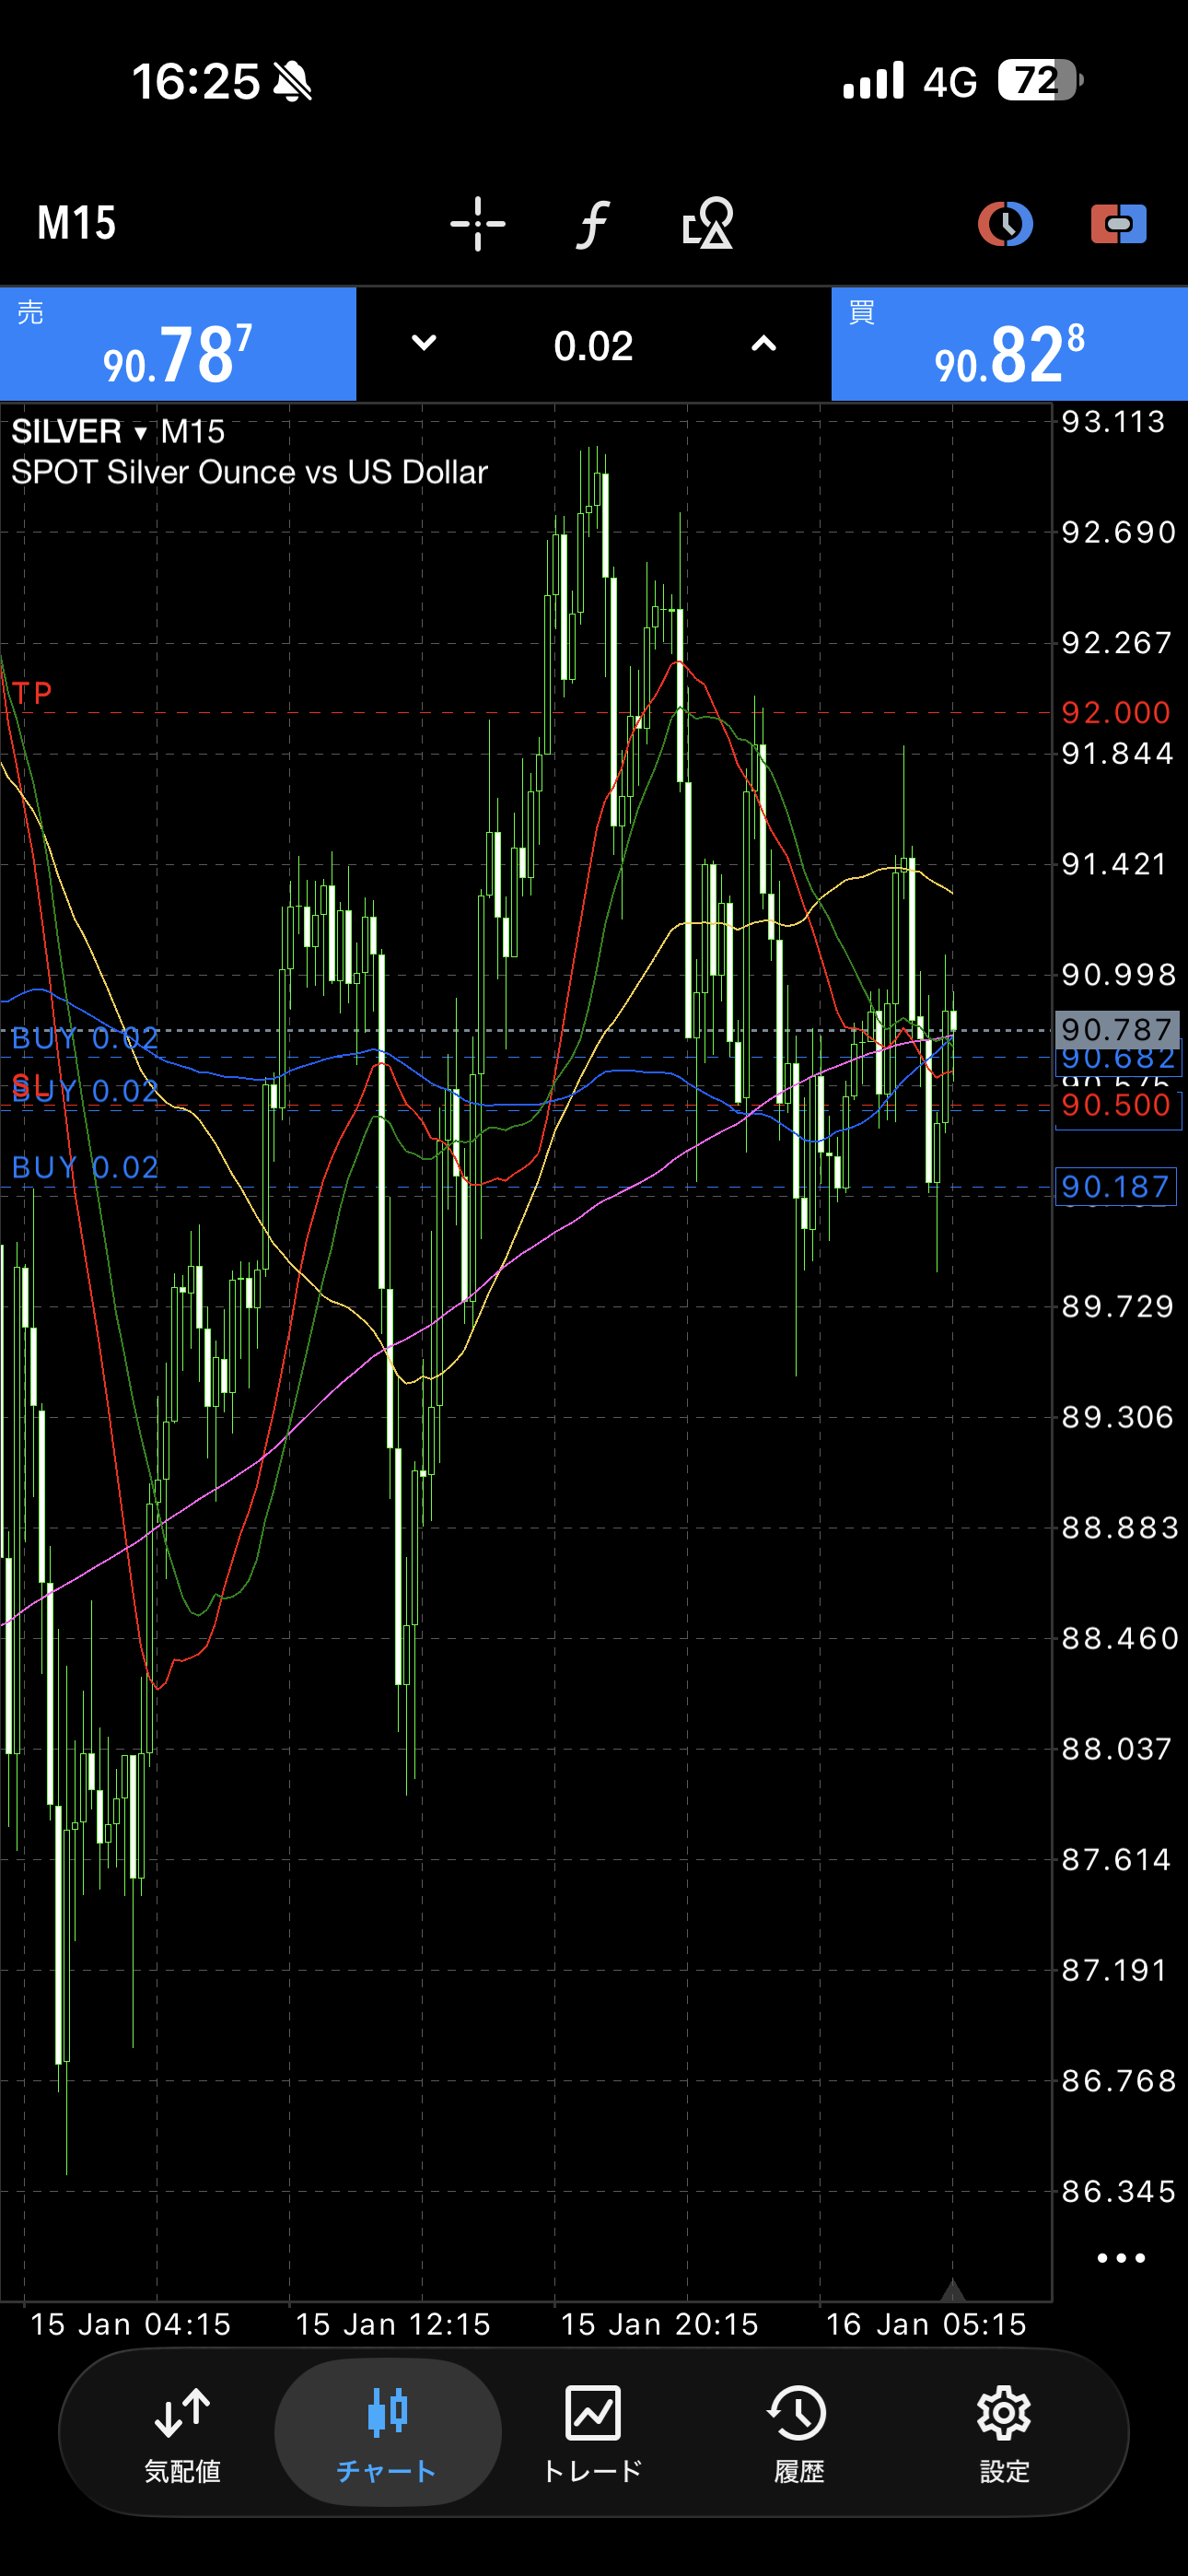
Task: Open the M15 timeframe selector
Action: click(x=77, y=223)
